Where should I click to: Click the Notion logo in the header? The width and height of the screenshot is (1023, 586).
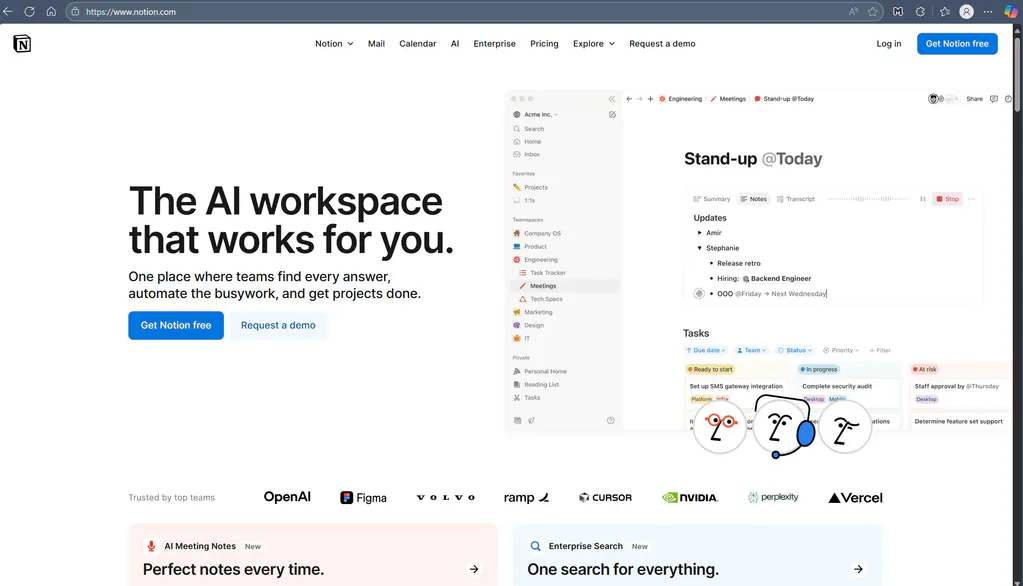(22, 44)
